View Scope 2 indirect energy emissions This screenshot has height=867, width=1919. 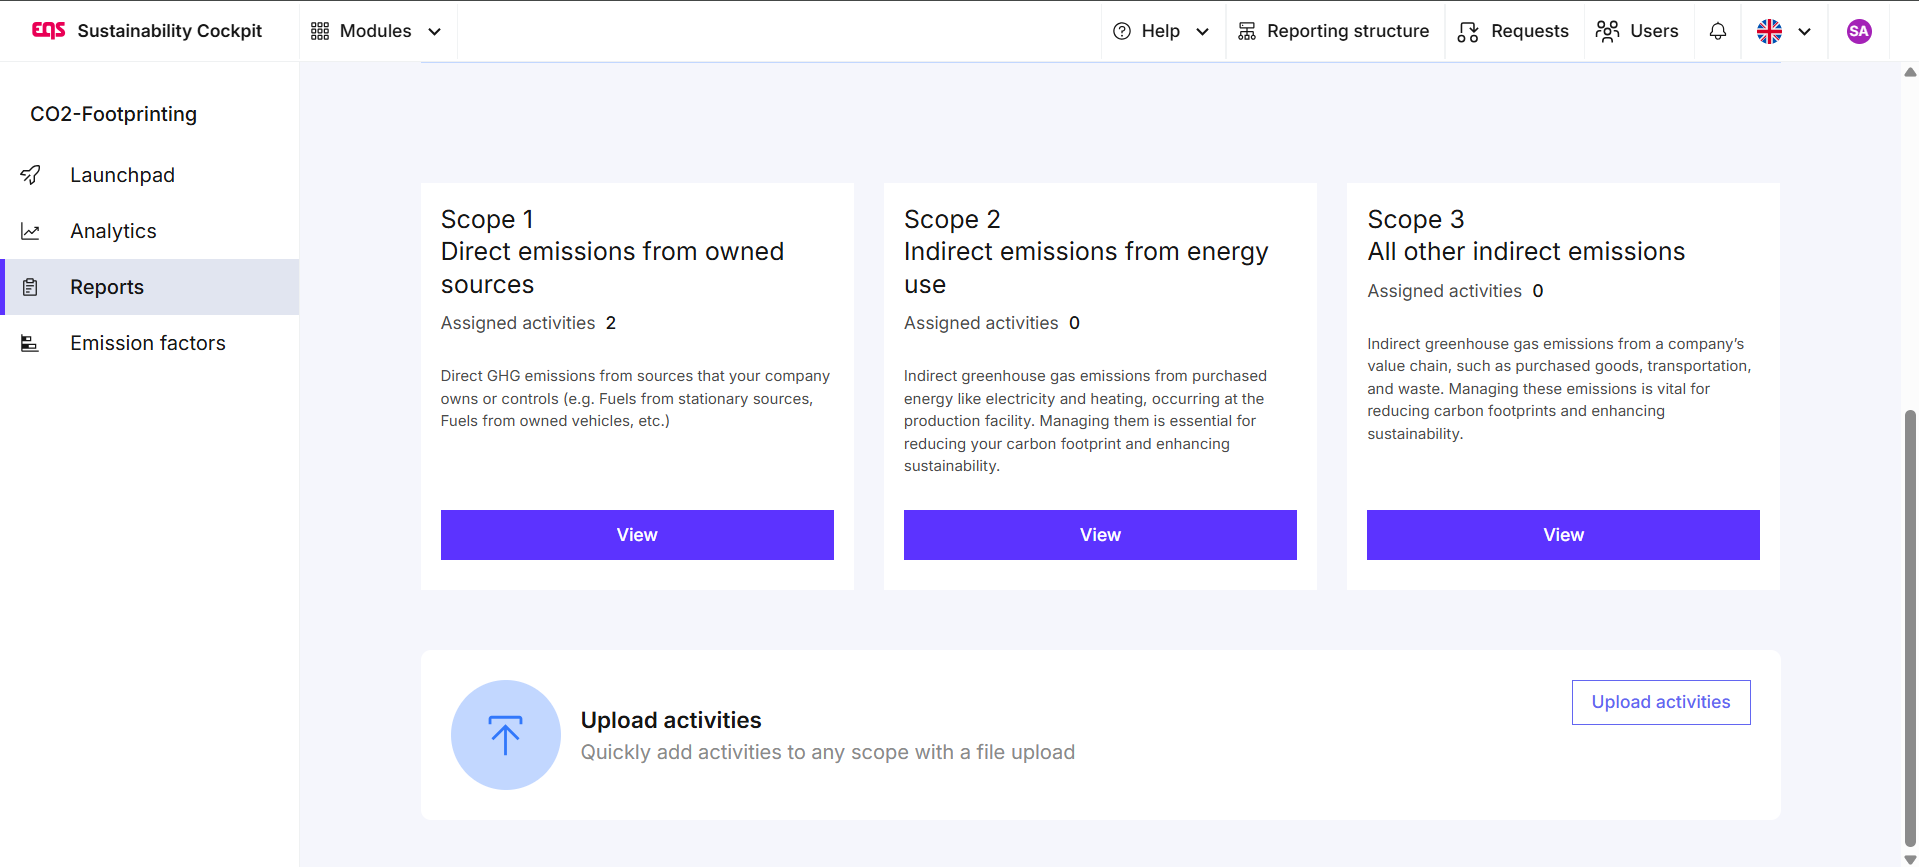1100,535
